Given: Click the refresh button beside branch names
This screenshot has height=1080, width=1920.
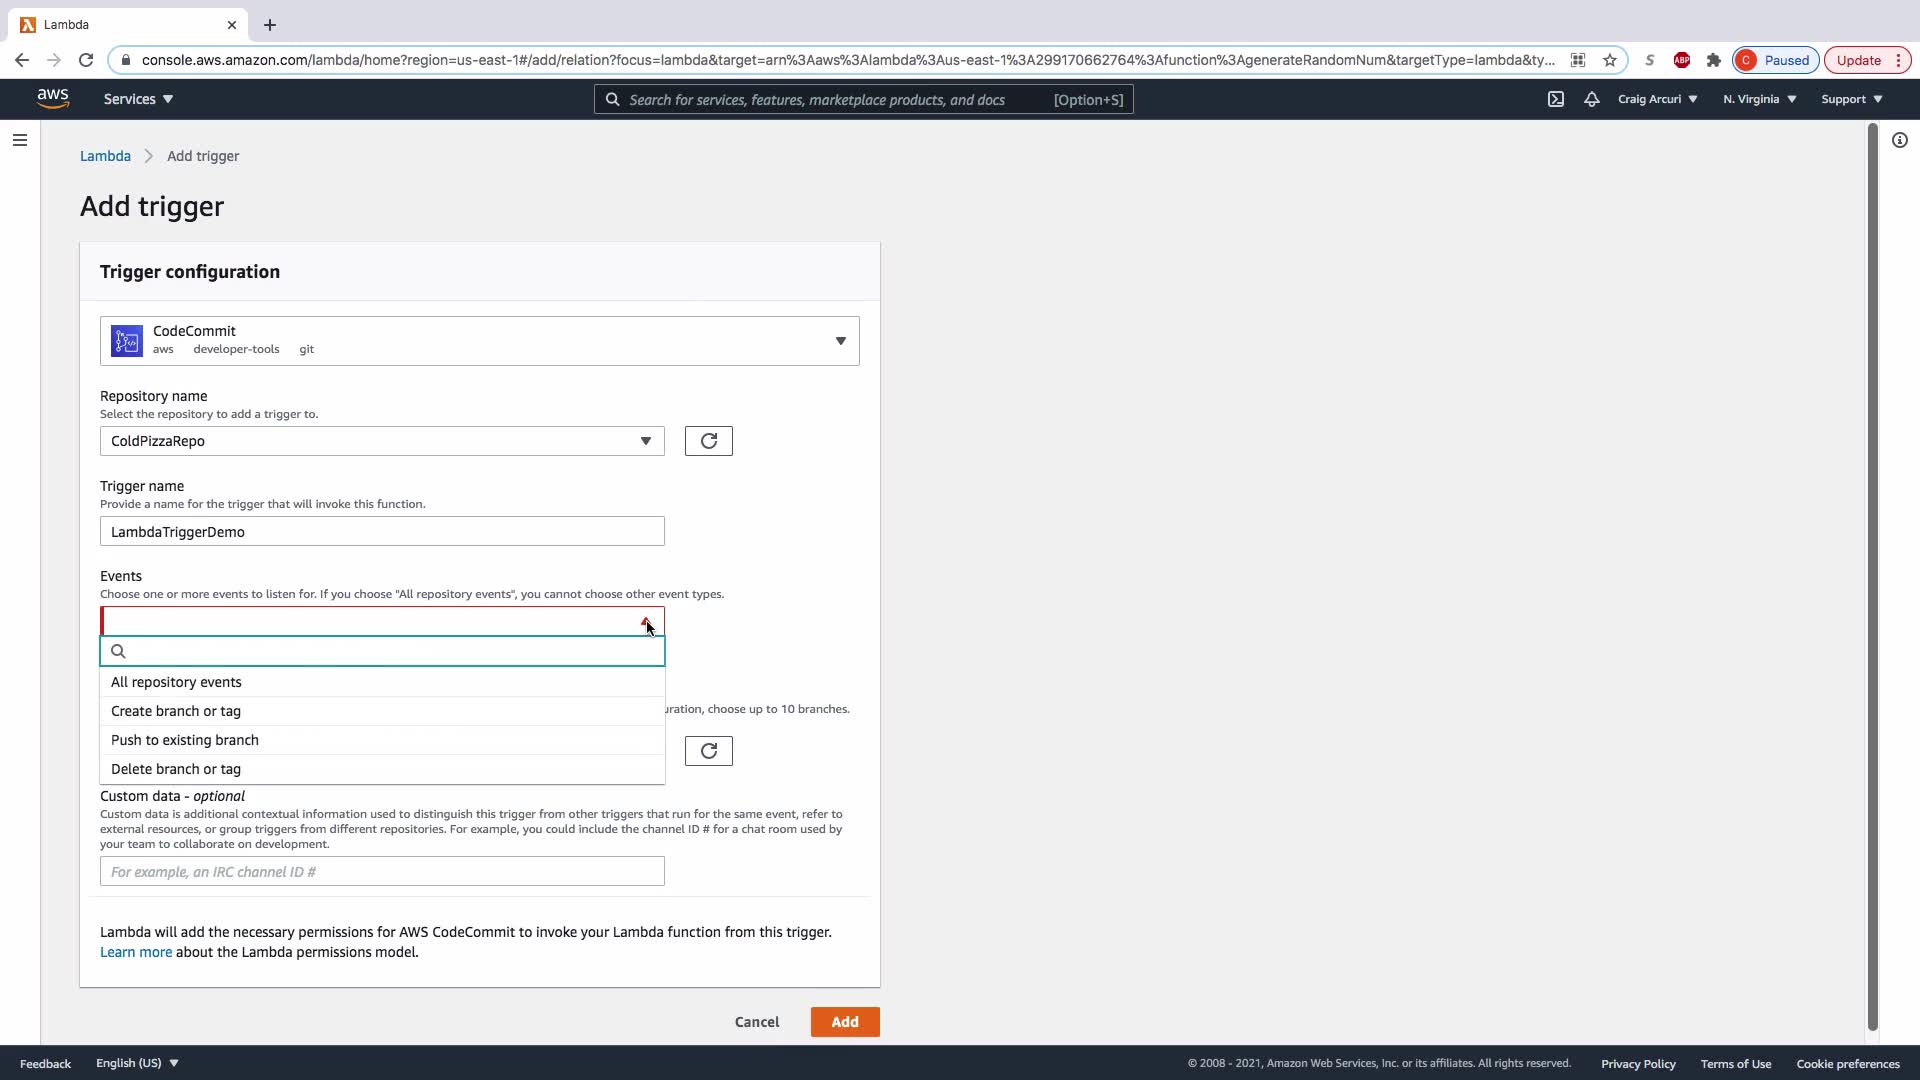Looking at the screenshot, I should [x=708, y=751].
